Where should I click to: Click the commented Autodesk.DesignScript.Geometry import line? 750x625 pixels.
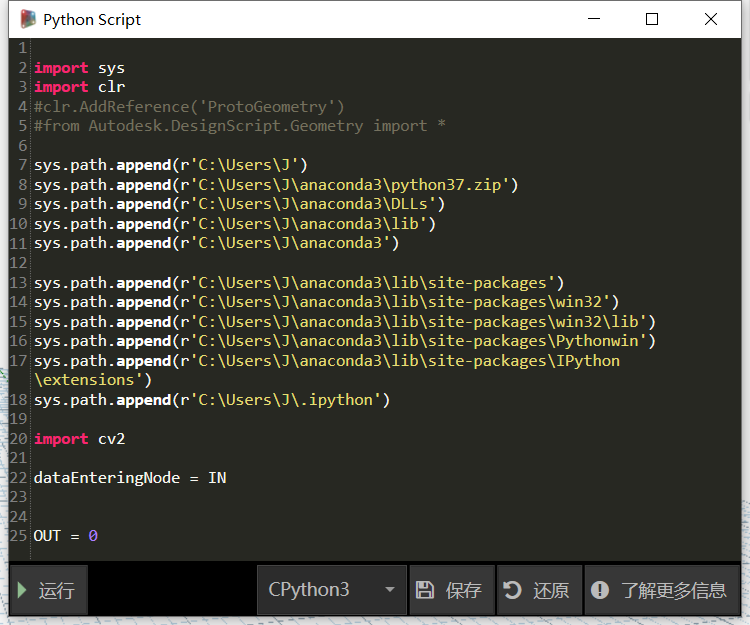[240, 126]
